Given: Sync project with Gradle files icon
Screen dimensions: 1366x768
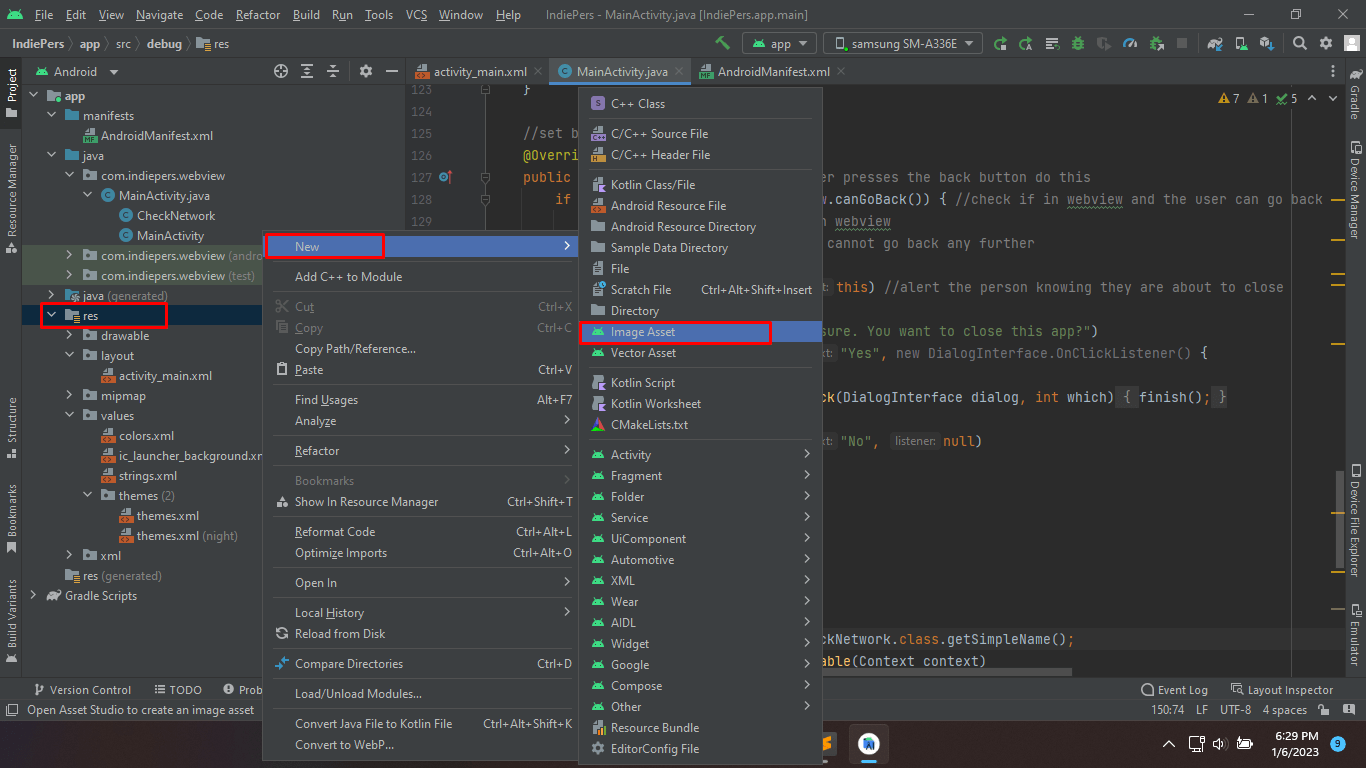Looking at the screenshot, I should point(1214,43).
